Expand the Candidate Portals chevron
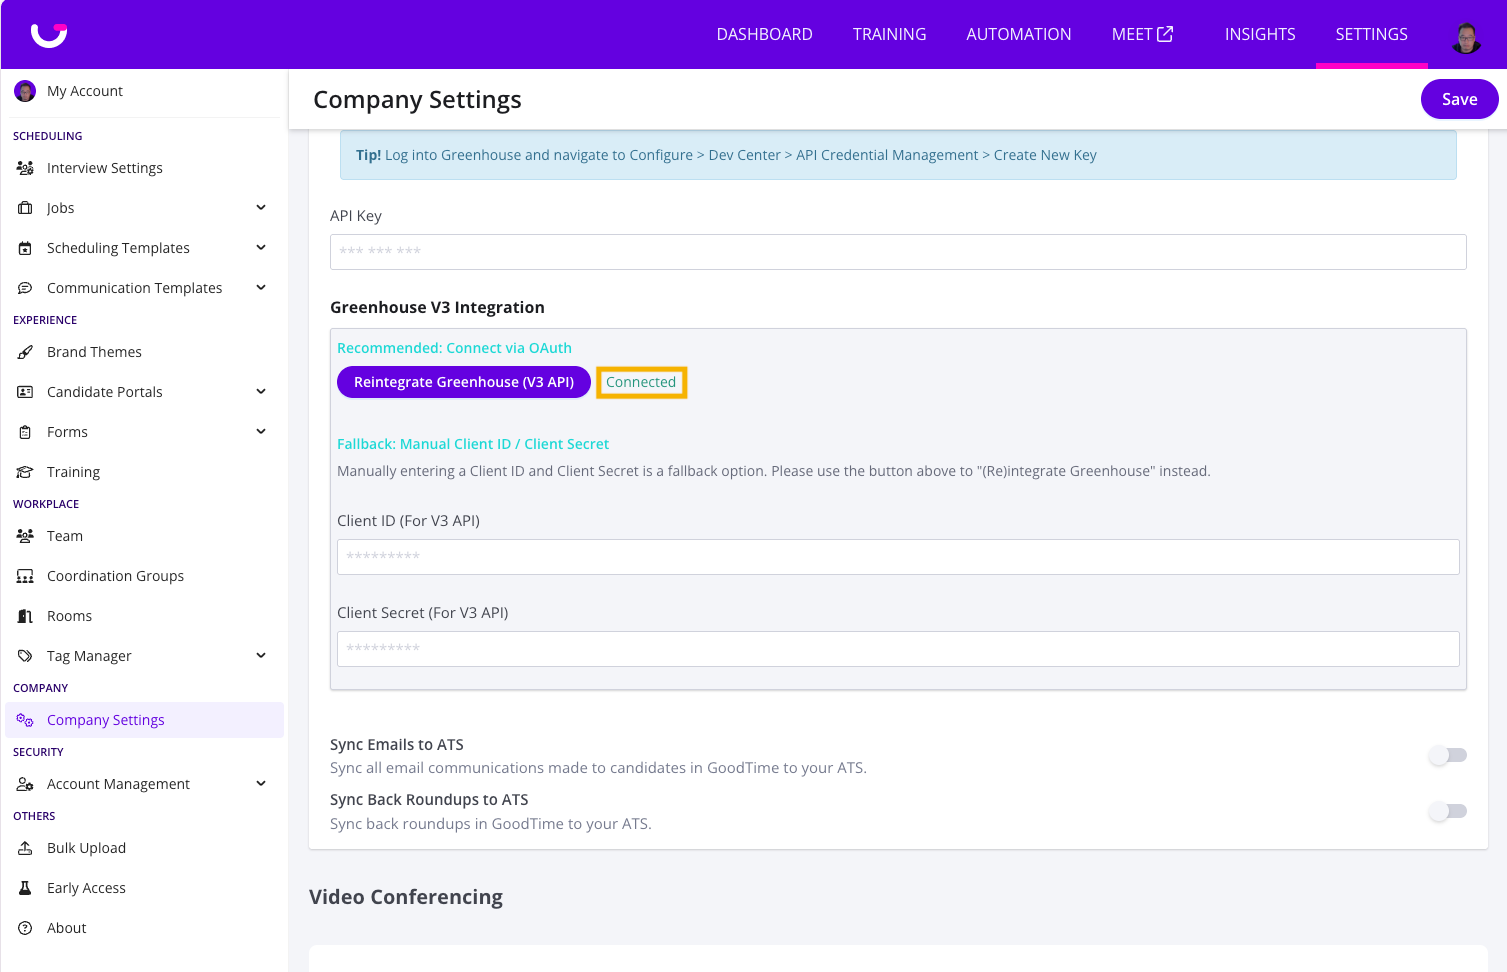1507x972 pixels. tap(261, 392)
